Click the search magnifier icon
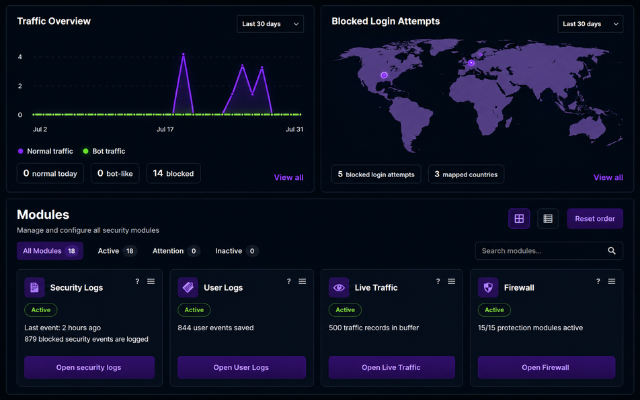This screenshot has width=640, height=400. click(x=611, y=251)
